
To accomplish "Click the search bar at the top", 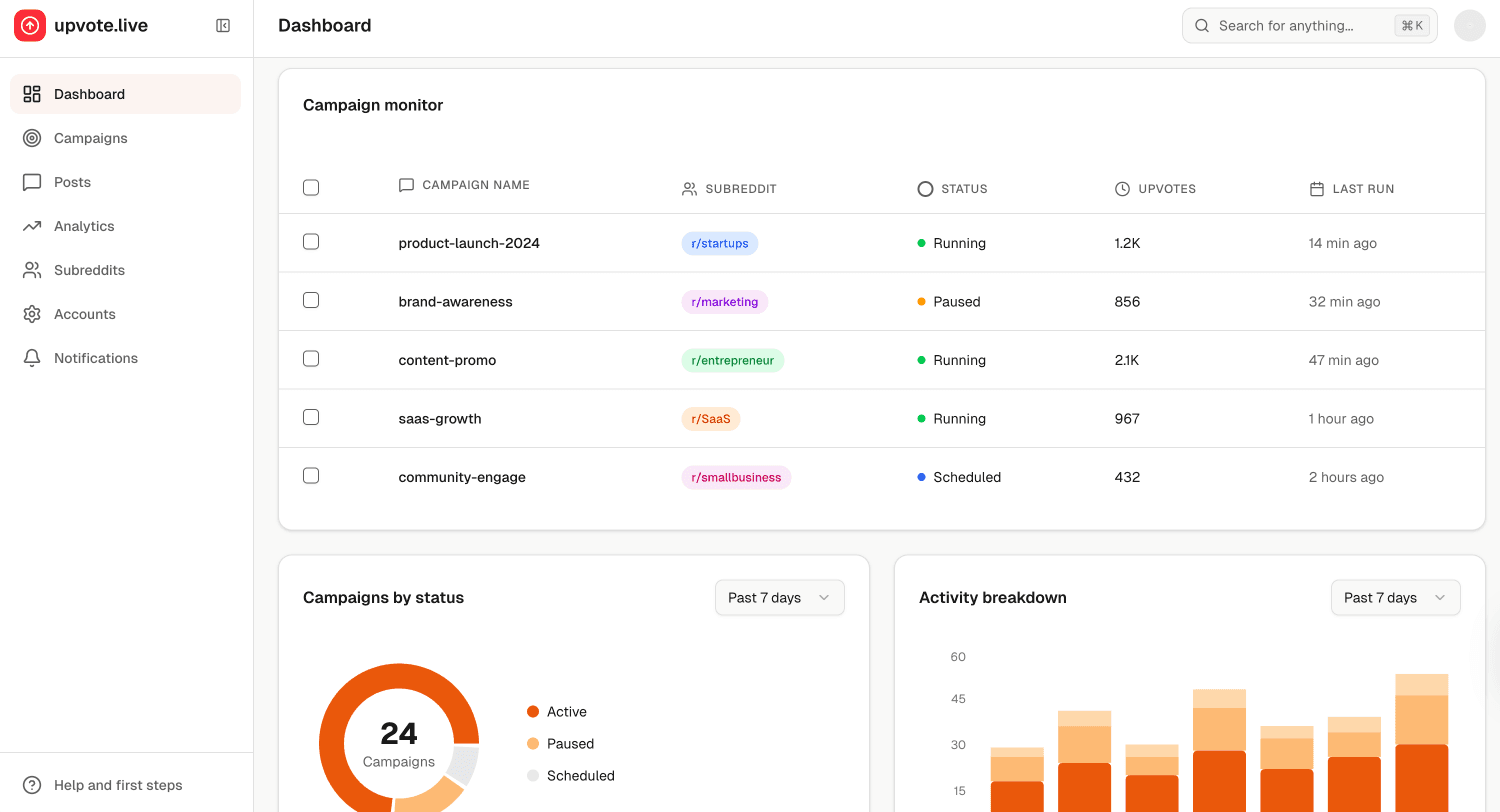I will tap(1300, 25).
